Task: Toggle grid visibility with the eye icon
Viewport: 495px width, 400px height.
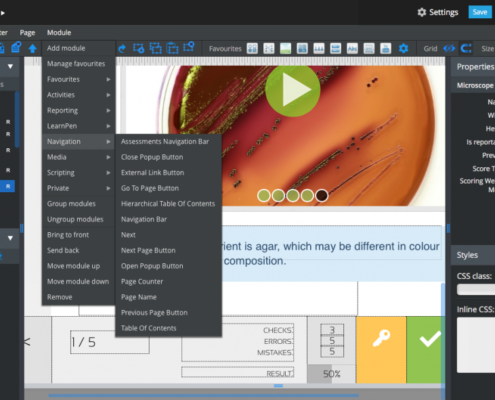Action: 449,49
